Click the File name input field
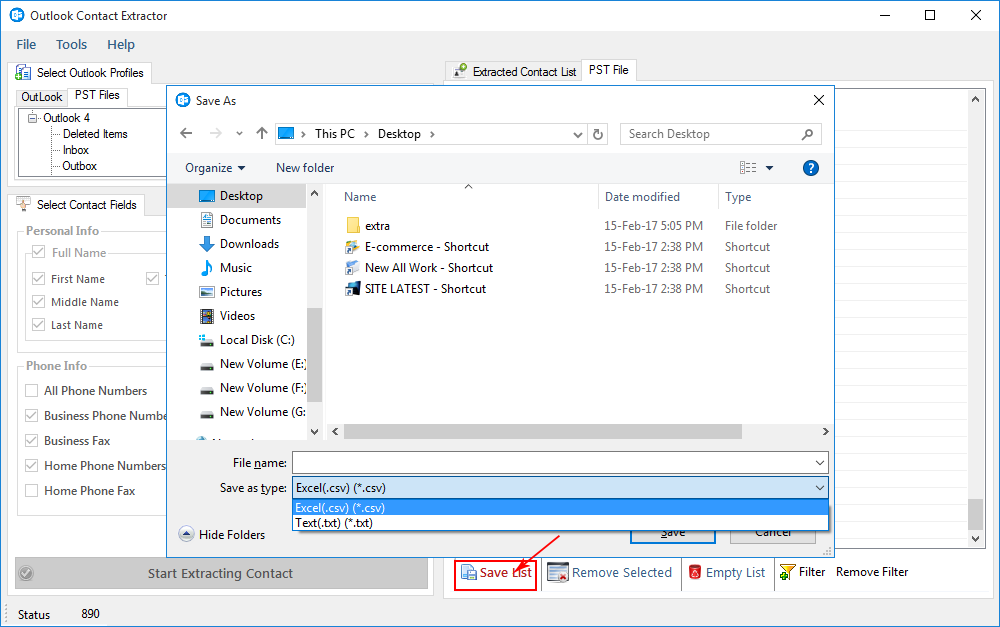Image resolution: width=1000 pixels, height=627 pixels. click(x=552, y=462)
